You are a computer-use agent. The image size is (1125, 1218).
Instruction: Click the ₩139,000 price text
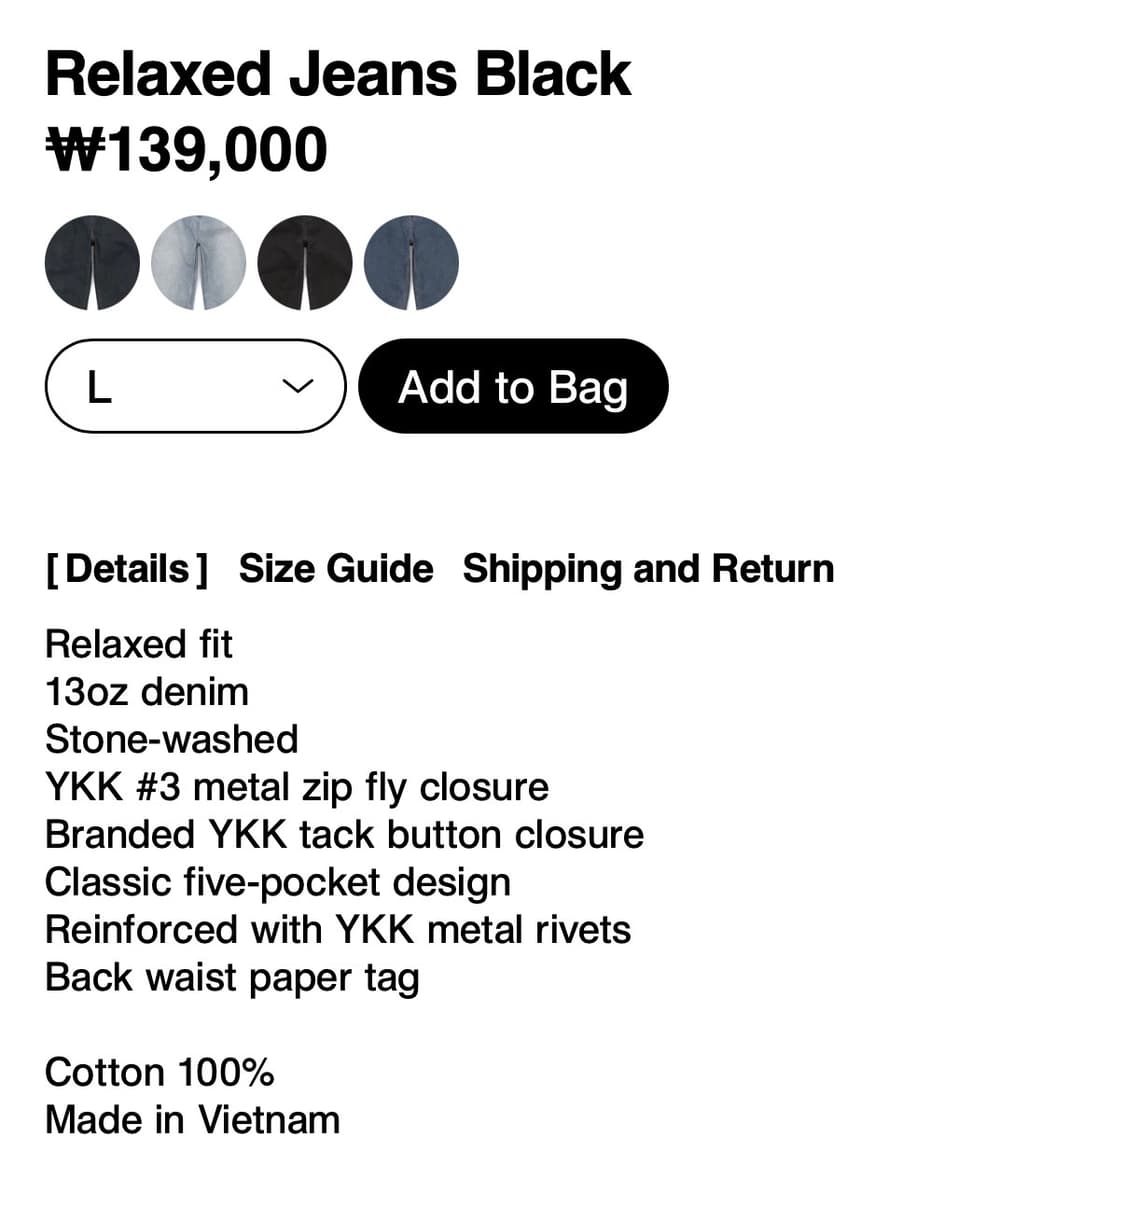point(187,150)
